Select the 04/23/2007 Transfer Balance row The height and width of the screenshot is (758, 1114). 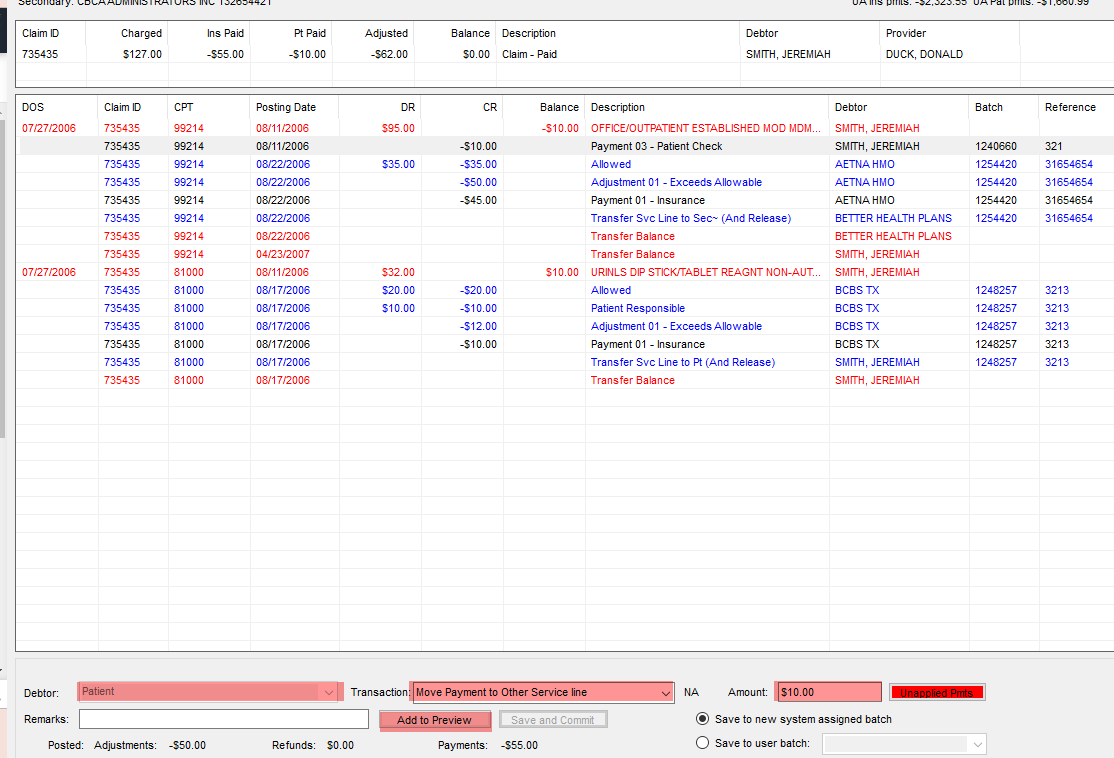pyautogui.click(x=565, y=254)
